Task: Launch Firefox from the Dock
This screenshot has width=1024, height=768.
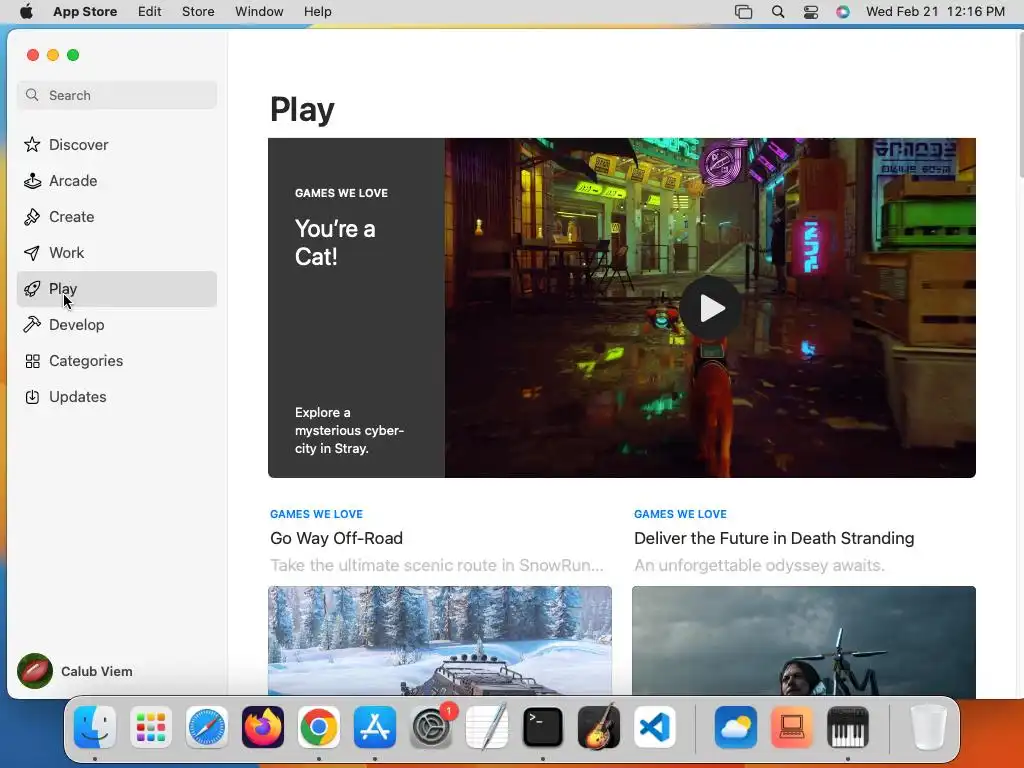Action: 263,727
